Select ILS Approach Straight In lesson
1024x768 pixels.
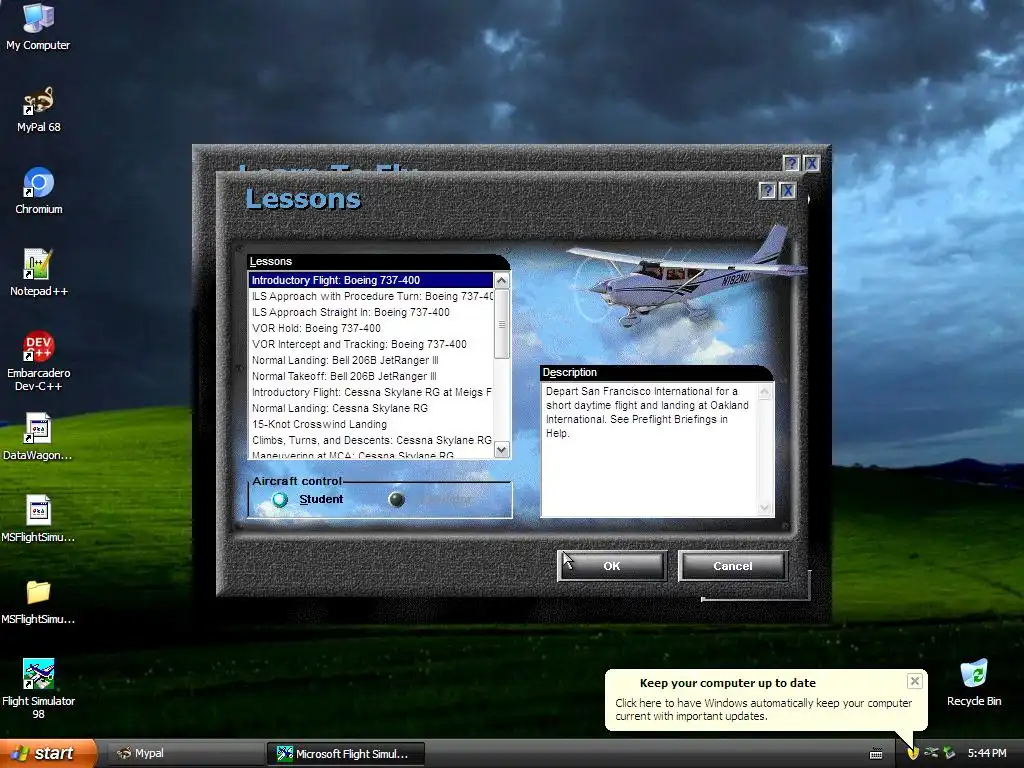[x=370, y=312]
